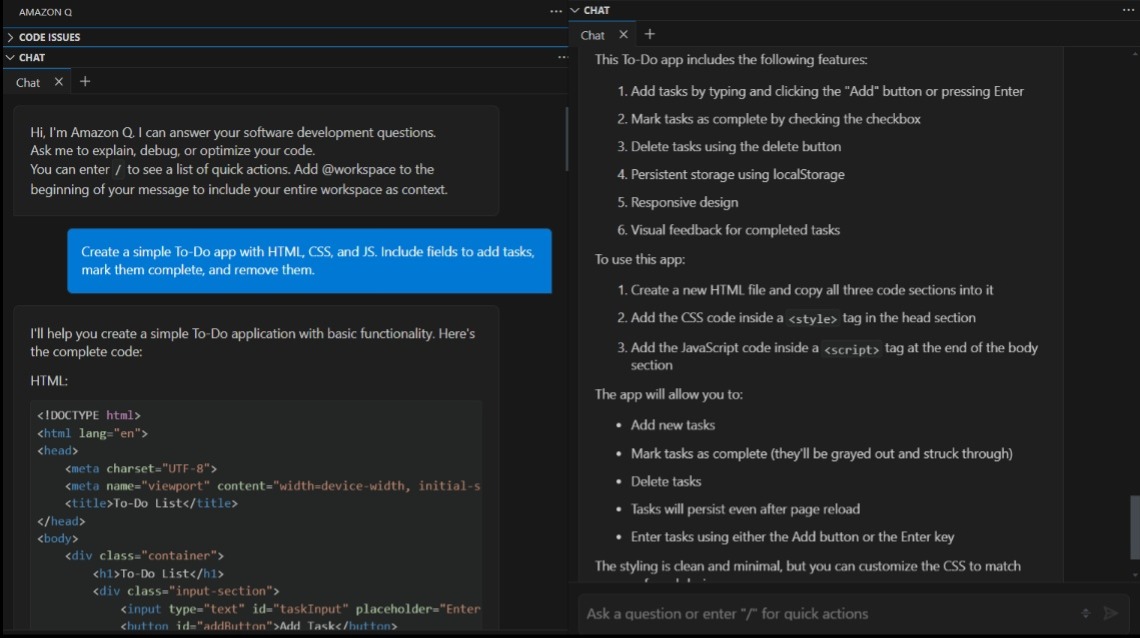Open the Amazon Q panel more actions menu
This screenshot has height=638, width=1140.
pos(555,12)
